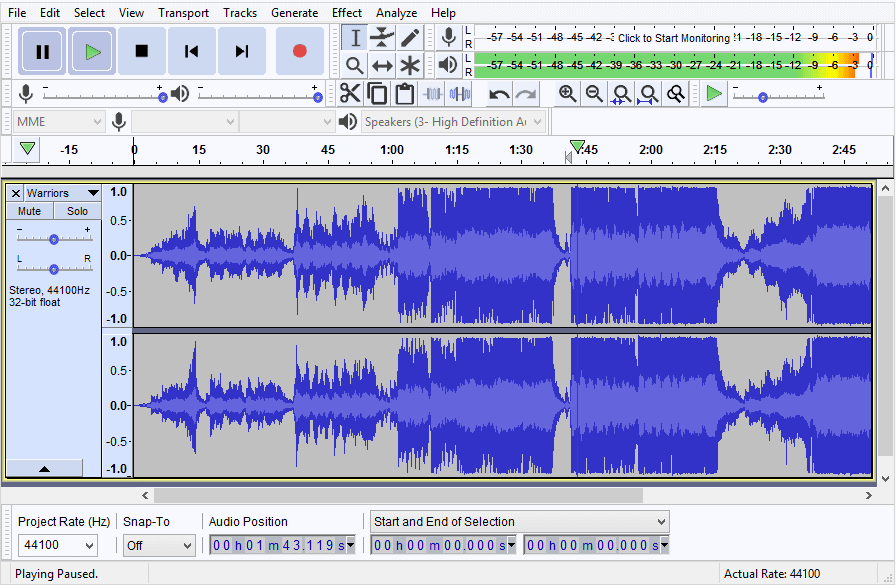Screen dimensions: 896x585
Task: Select the Time Shift tool
Action: coord(382,66)
